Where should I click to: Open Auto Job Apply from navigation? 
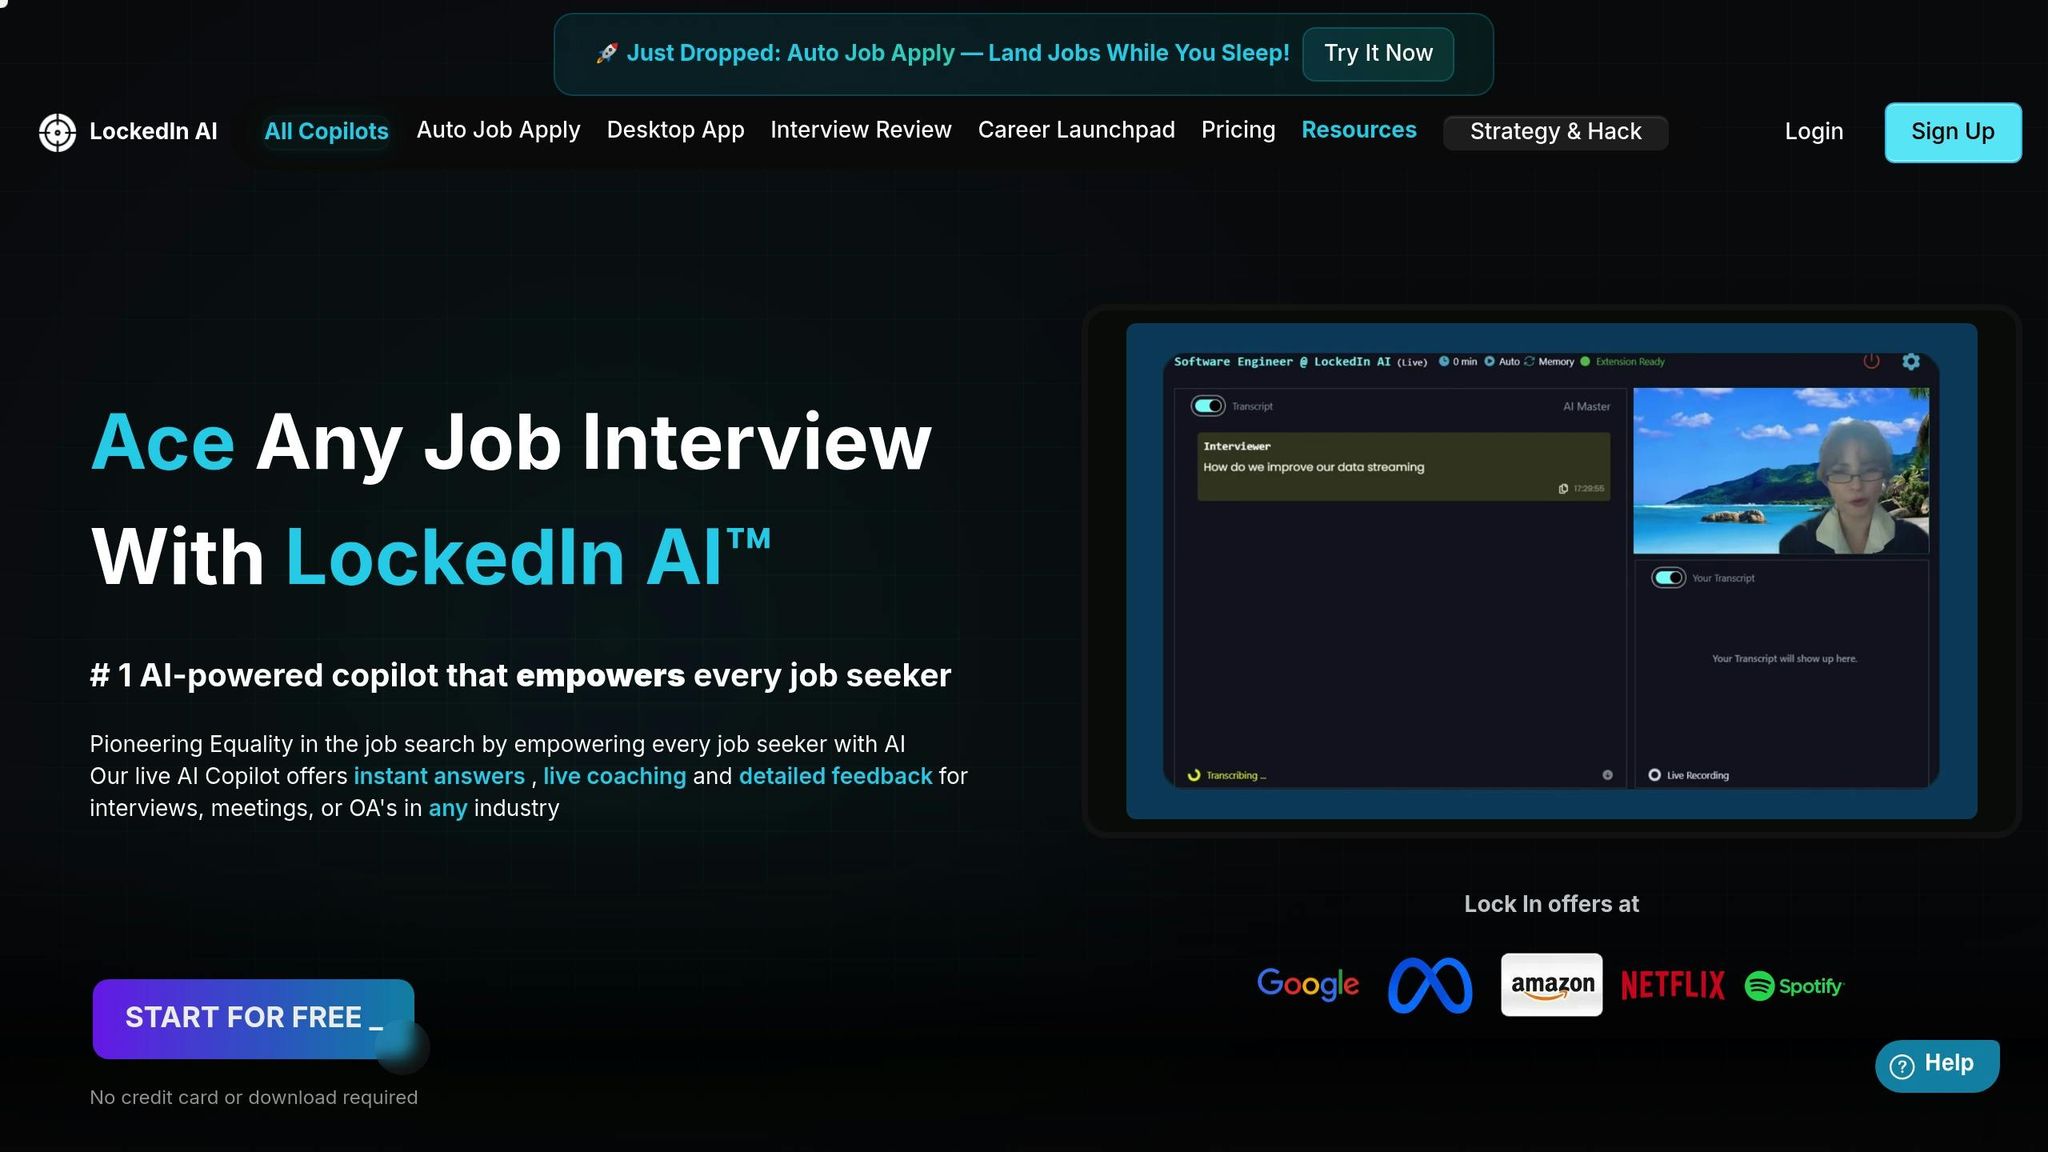[x=498, y=130]
